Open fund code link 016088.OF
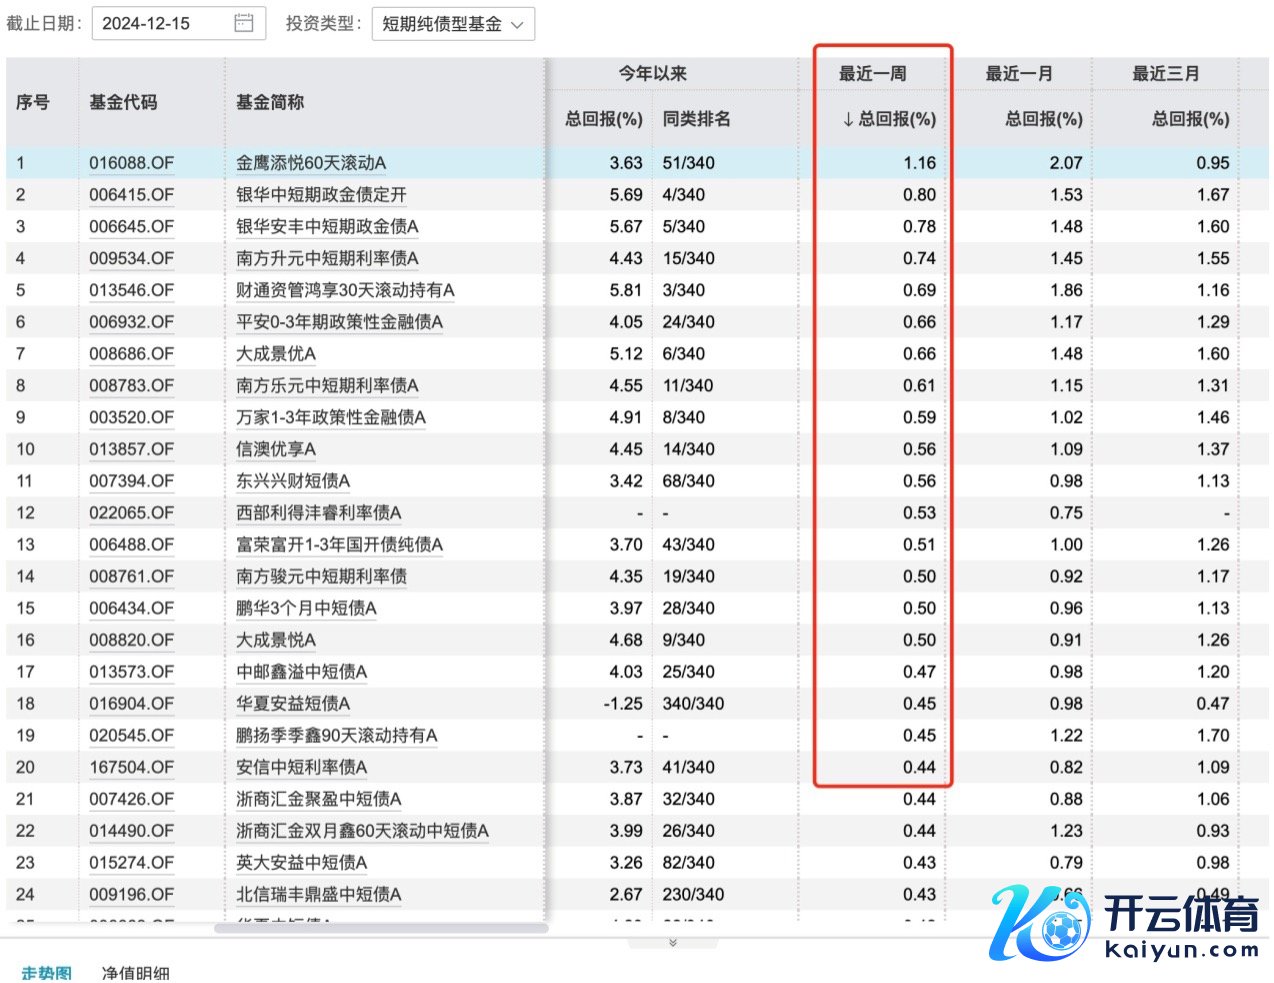 [131, 163]
